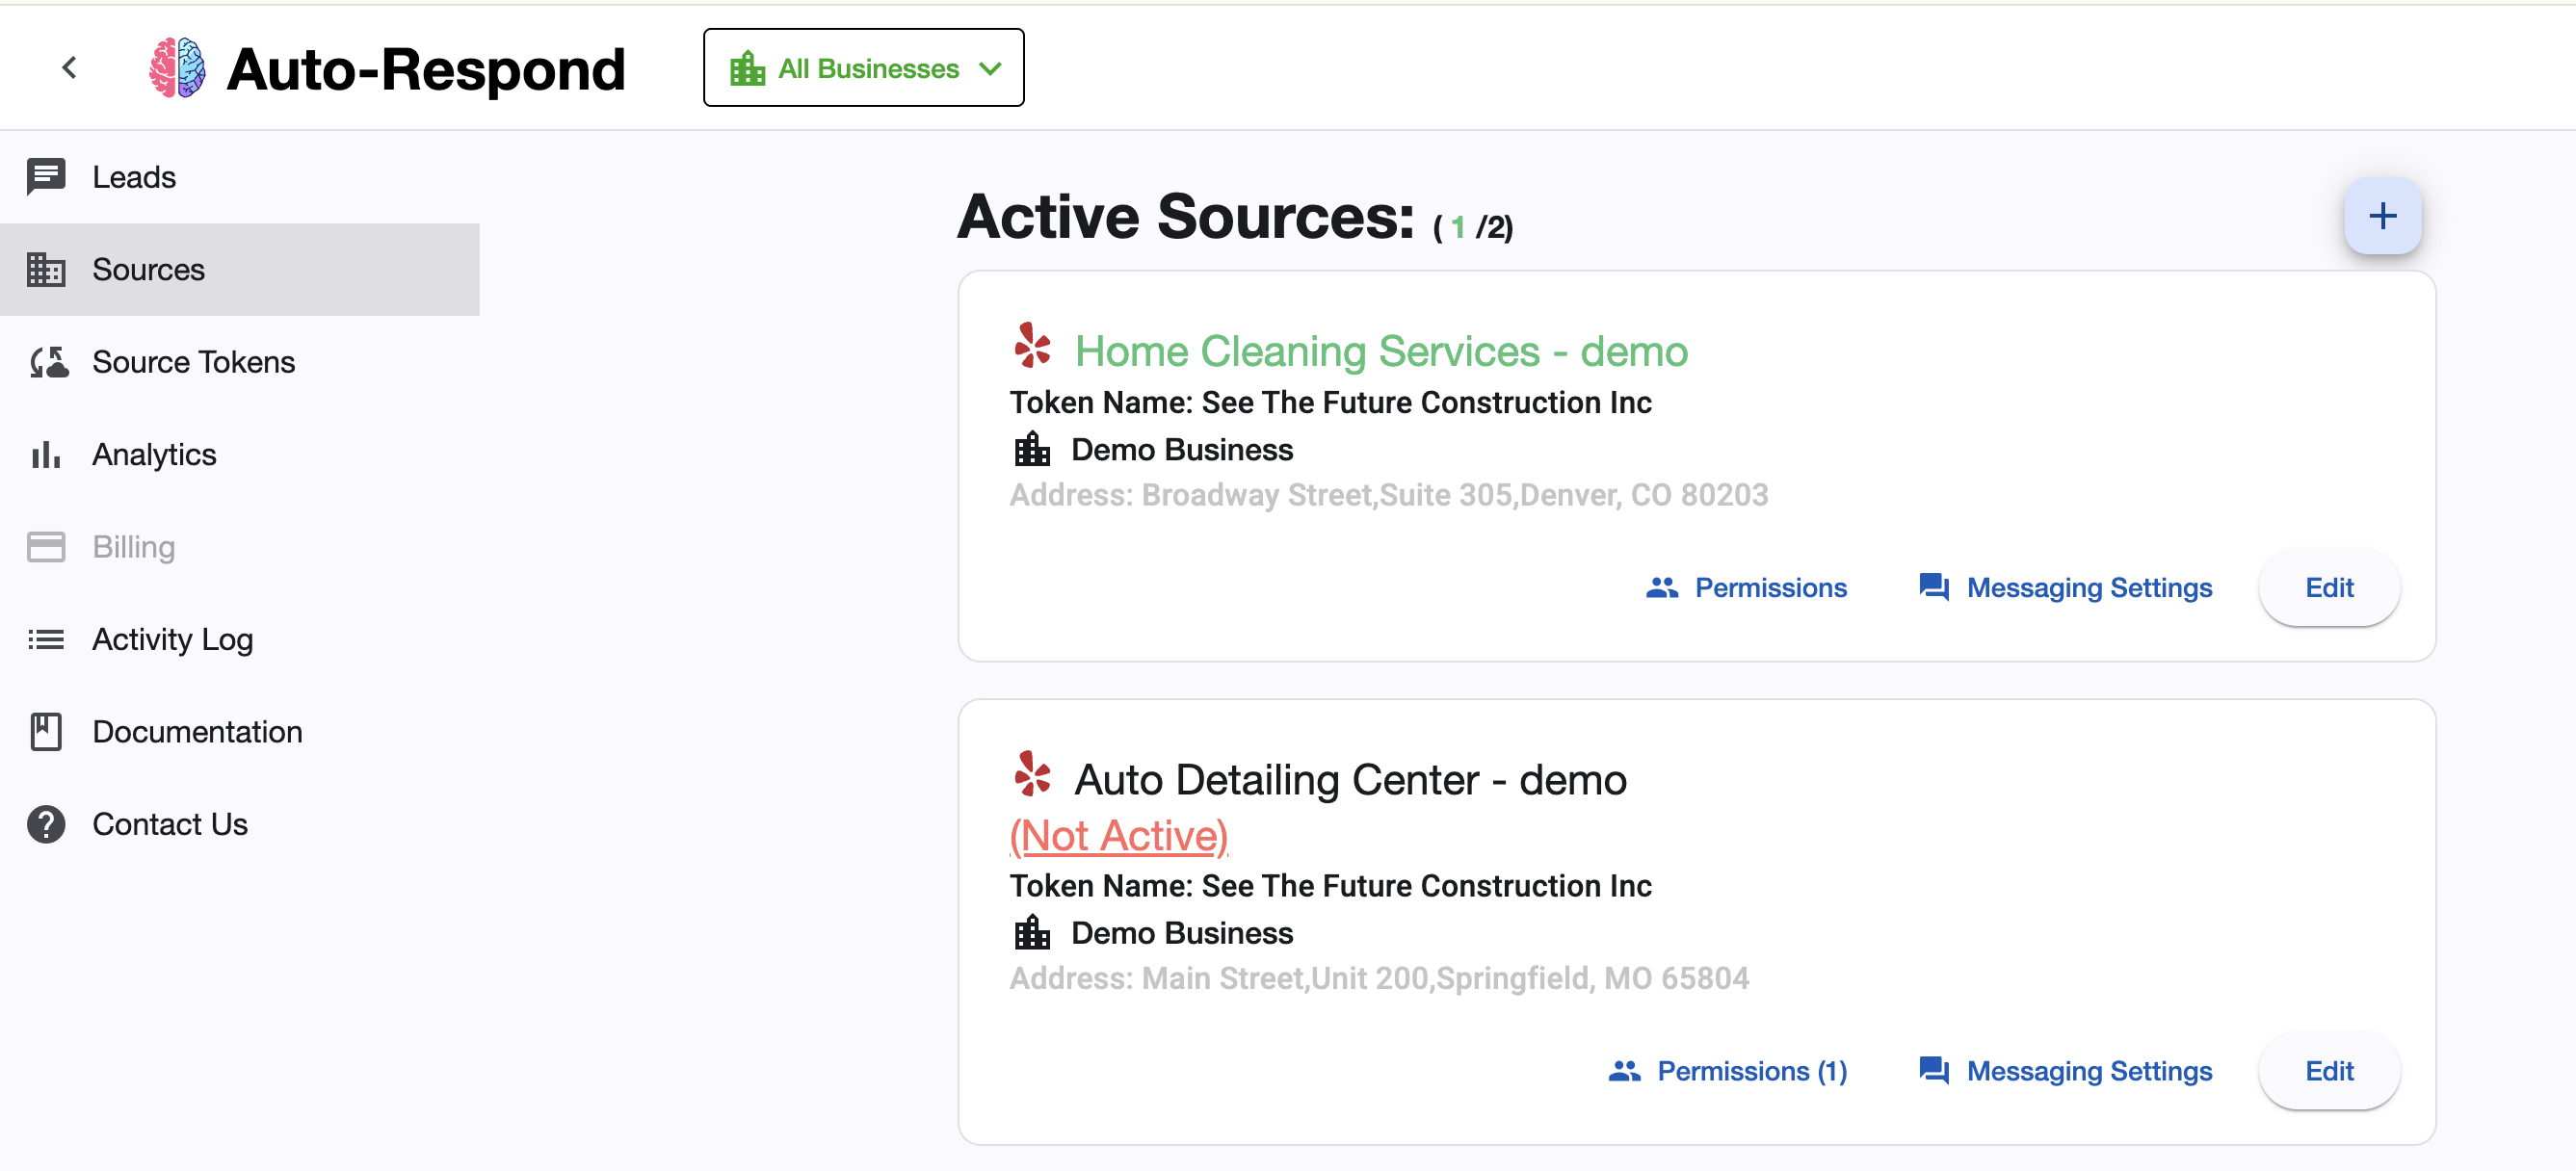This screenshot has height=1171, width=2576.
Task: Click Edit on the Auto Detailing Center card
Action: point(2329,1070)
